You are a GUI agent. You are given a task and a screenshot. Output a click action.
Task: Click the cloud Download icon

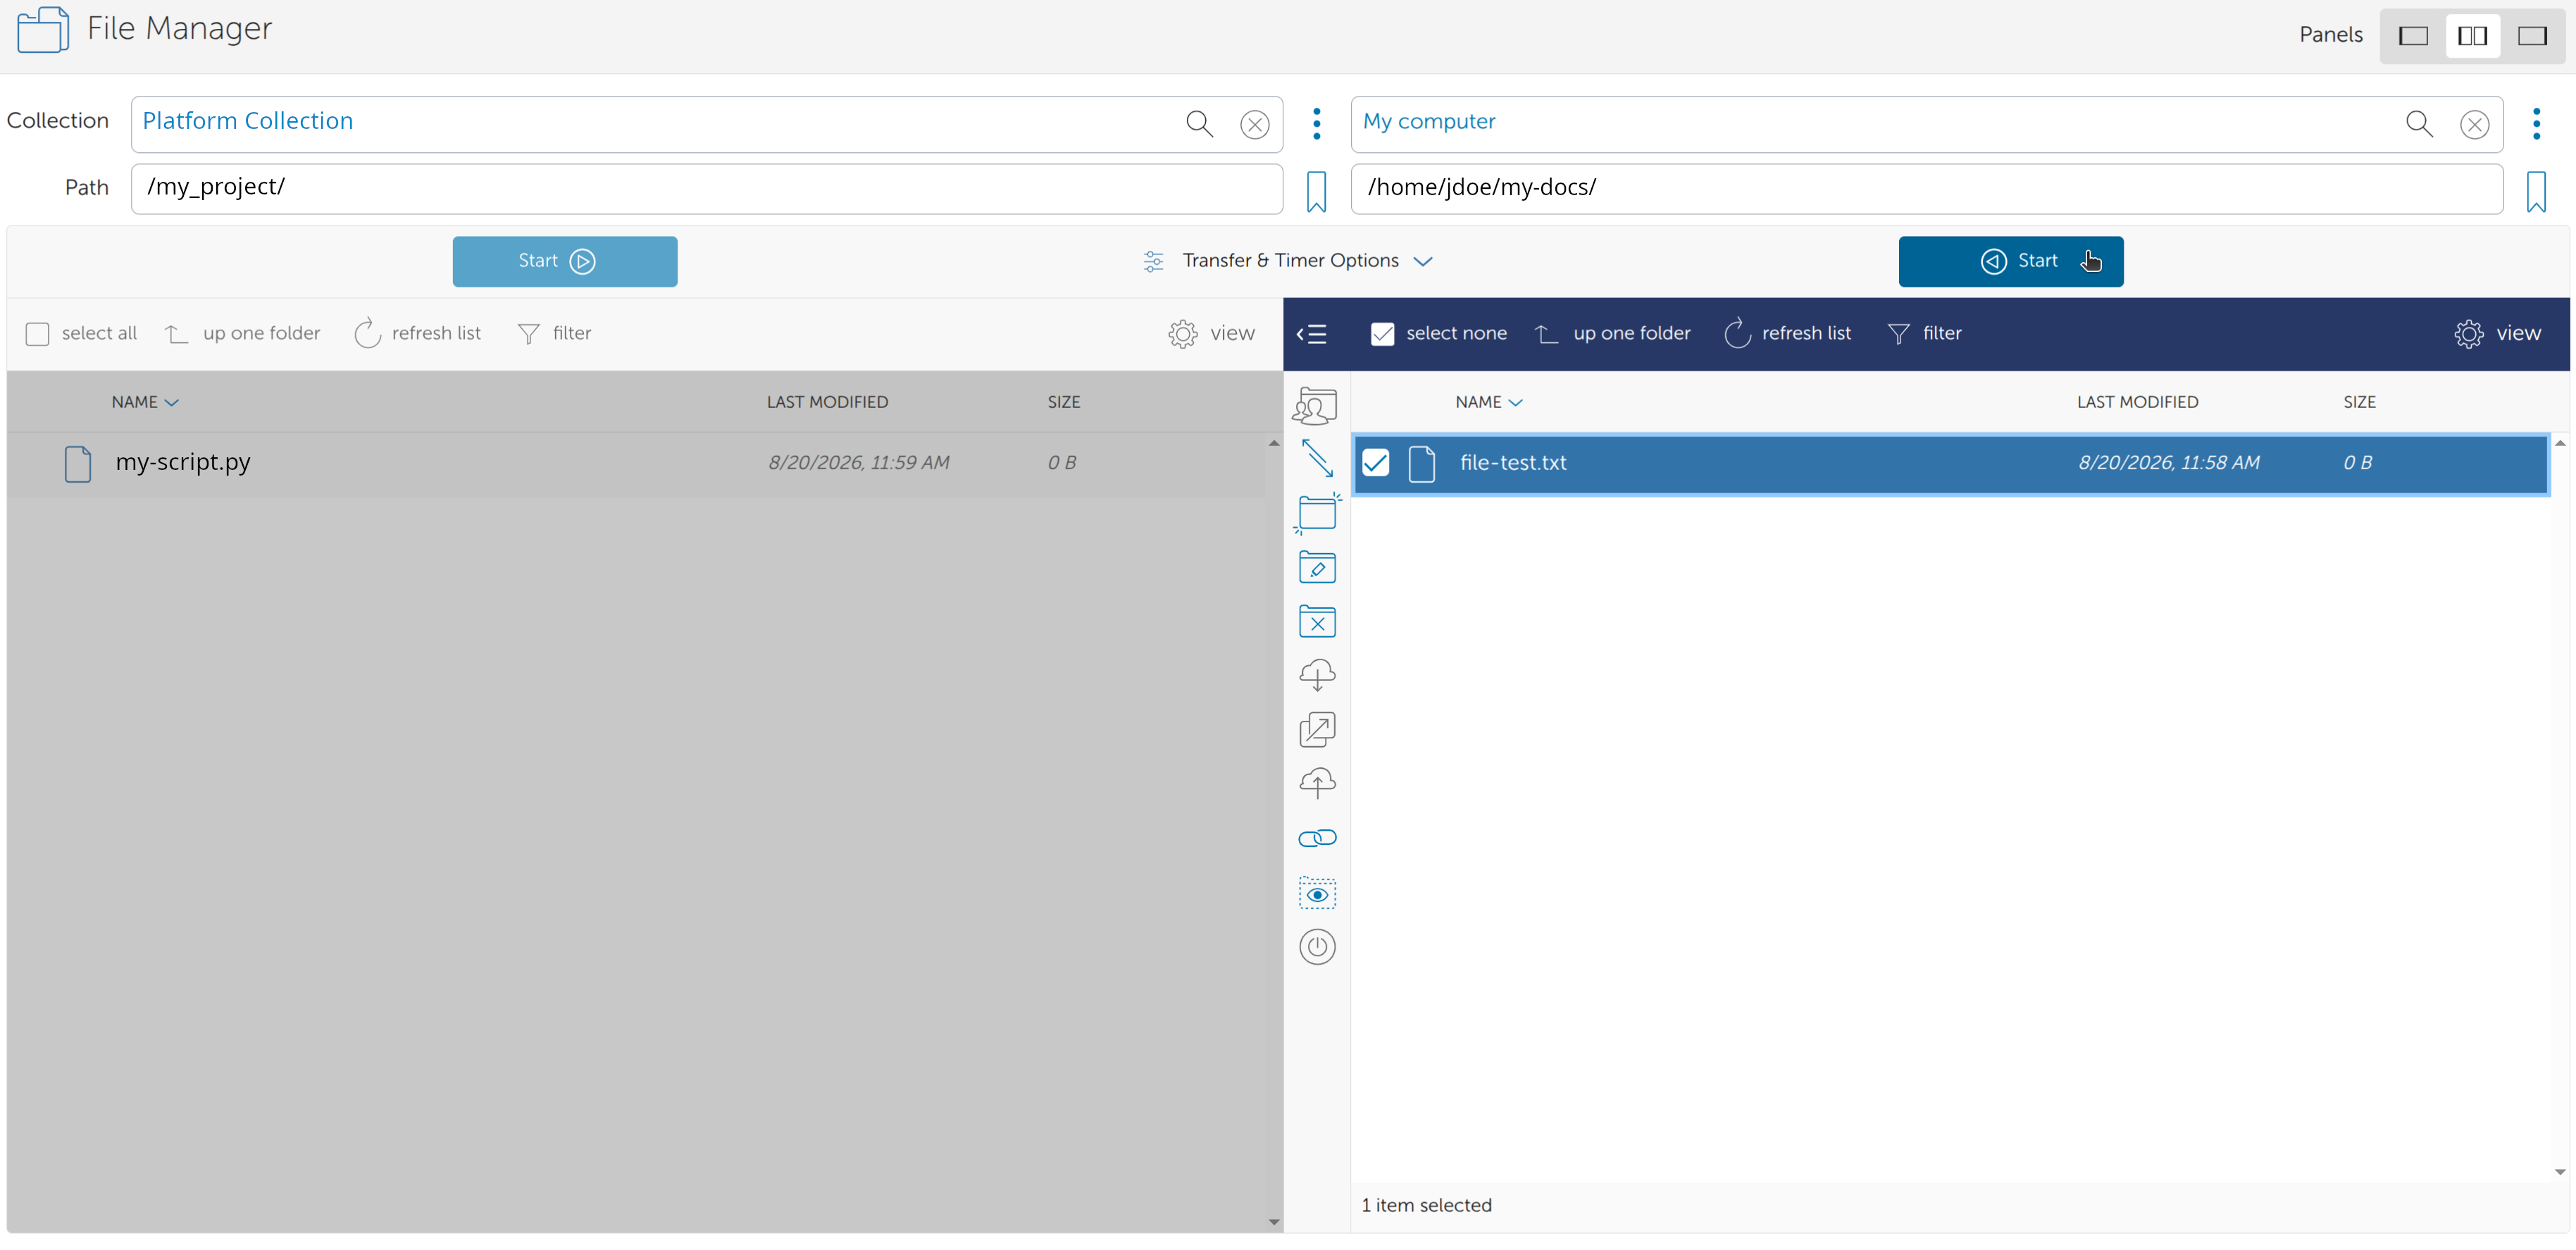coord(1317,675)
